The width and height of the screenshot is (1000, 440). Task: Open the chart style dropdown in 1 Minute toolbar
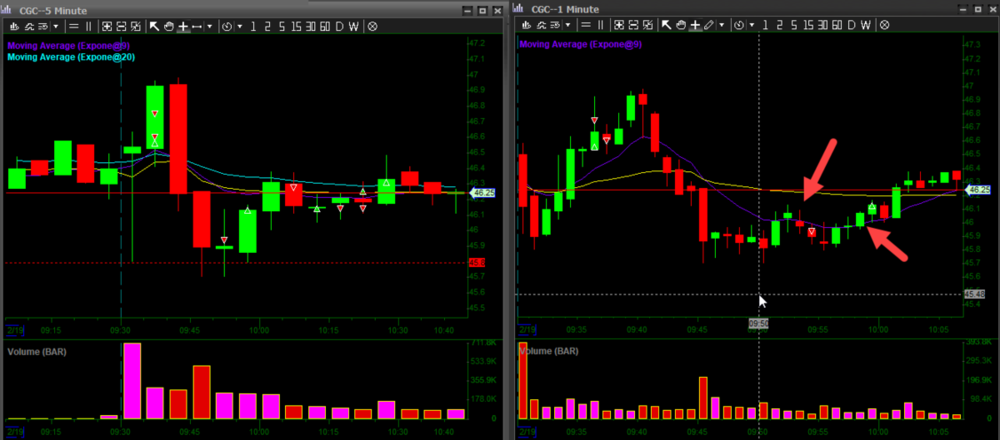coord(568,25)
